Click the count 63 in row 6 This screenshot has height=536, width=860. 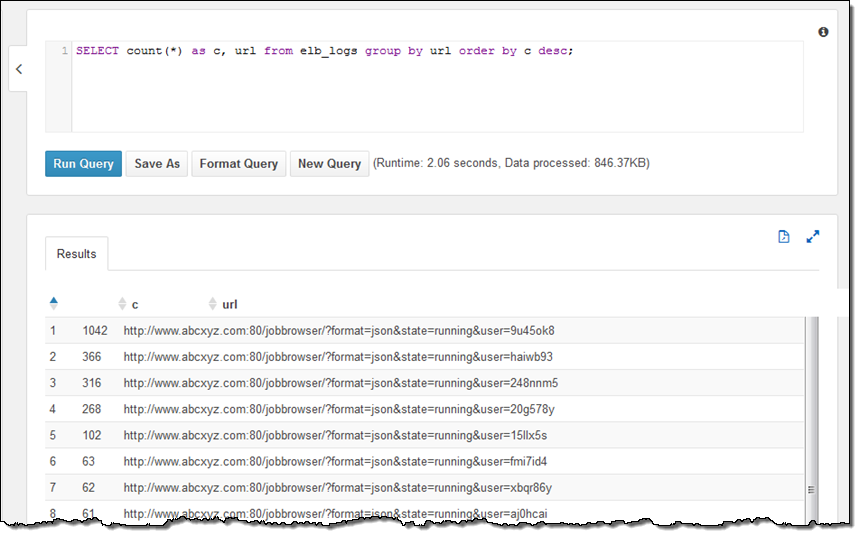(91, 461)
